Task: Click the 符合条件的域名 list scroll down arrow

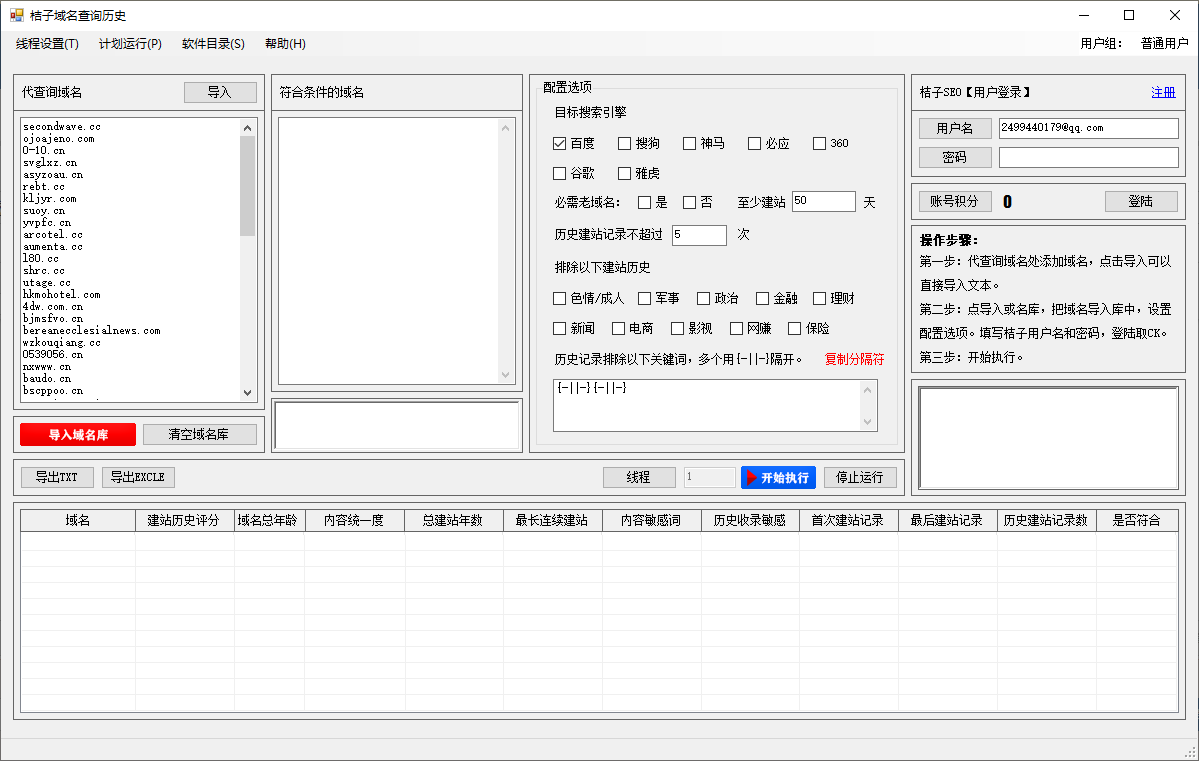Action: tap(505, 375)
